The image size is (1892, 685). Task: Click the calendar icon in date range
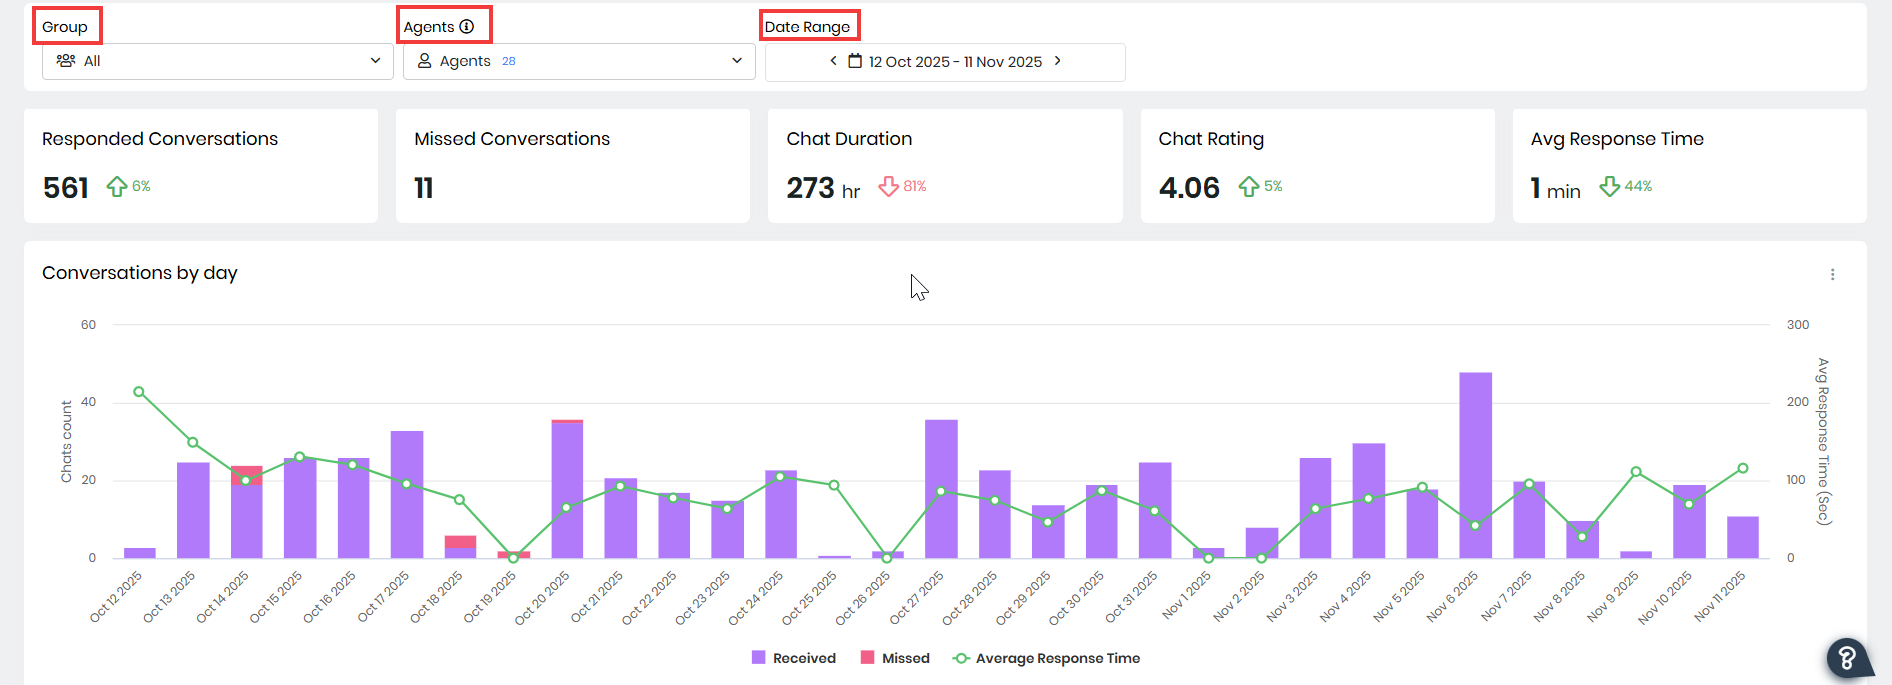(x=855, y=61)
